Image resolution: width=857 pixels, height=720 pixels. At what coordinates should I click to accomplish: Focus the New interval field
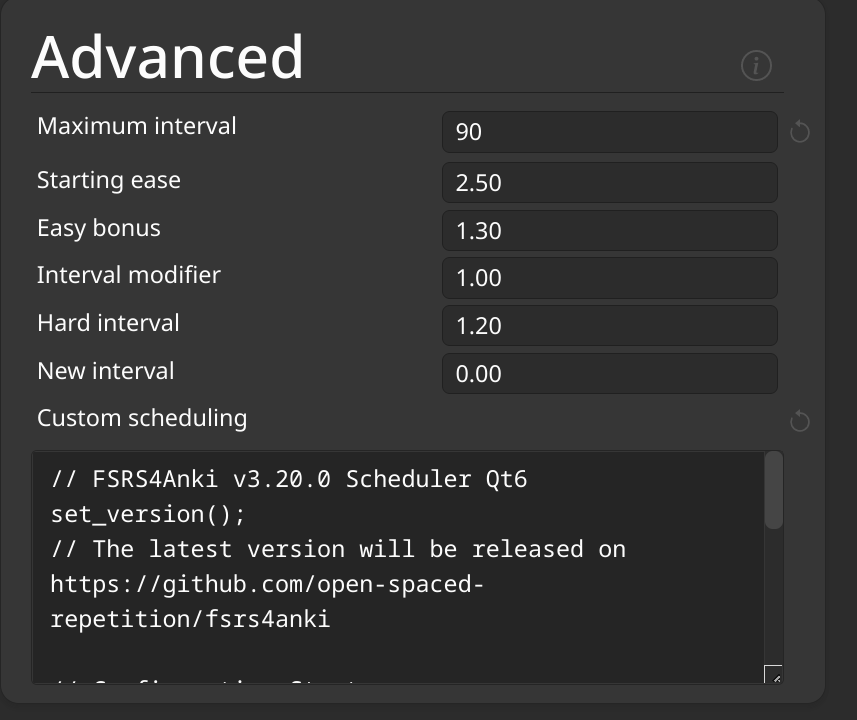pyautogui.click(x=609, y=374)
